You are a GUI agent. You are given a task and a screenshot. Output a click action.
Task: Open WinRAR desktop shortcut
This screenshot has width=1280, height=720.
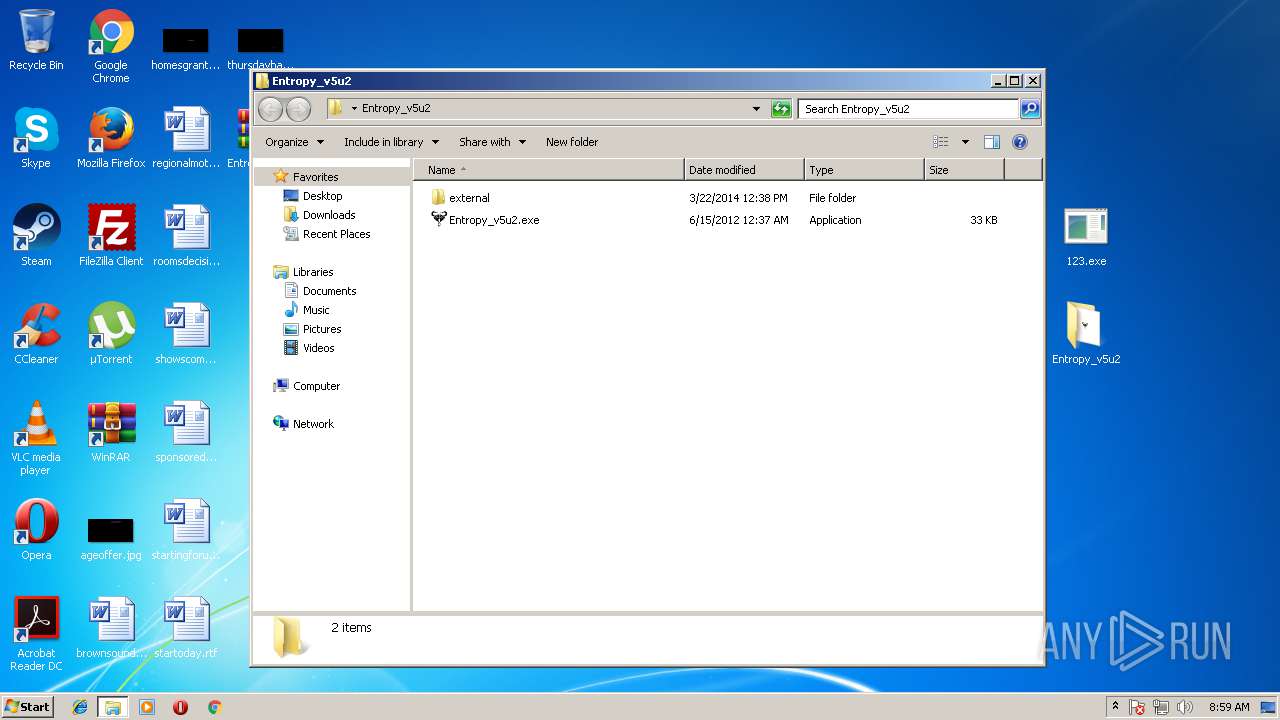coord(111,432)
